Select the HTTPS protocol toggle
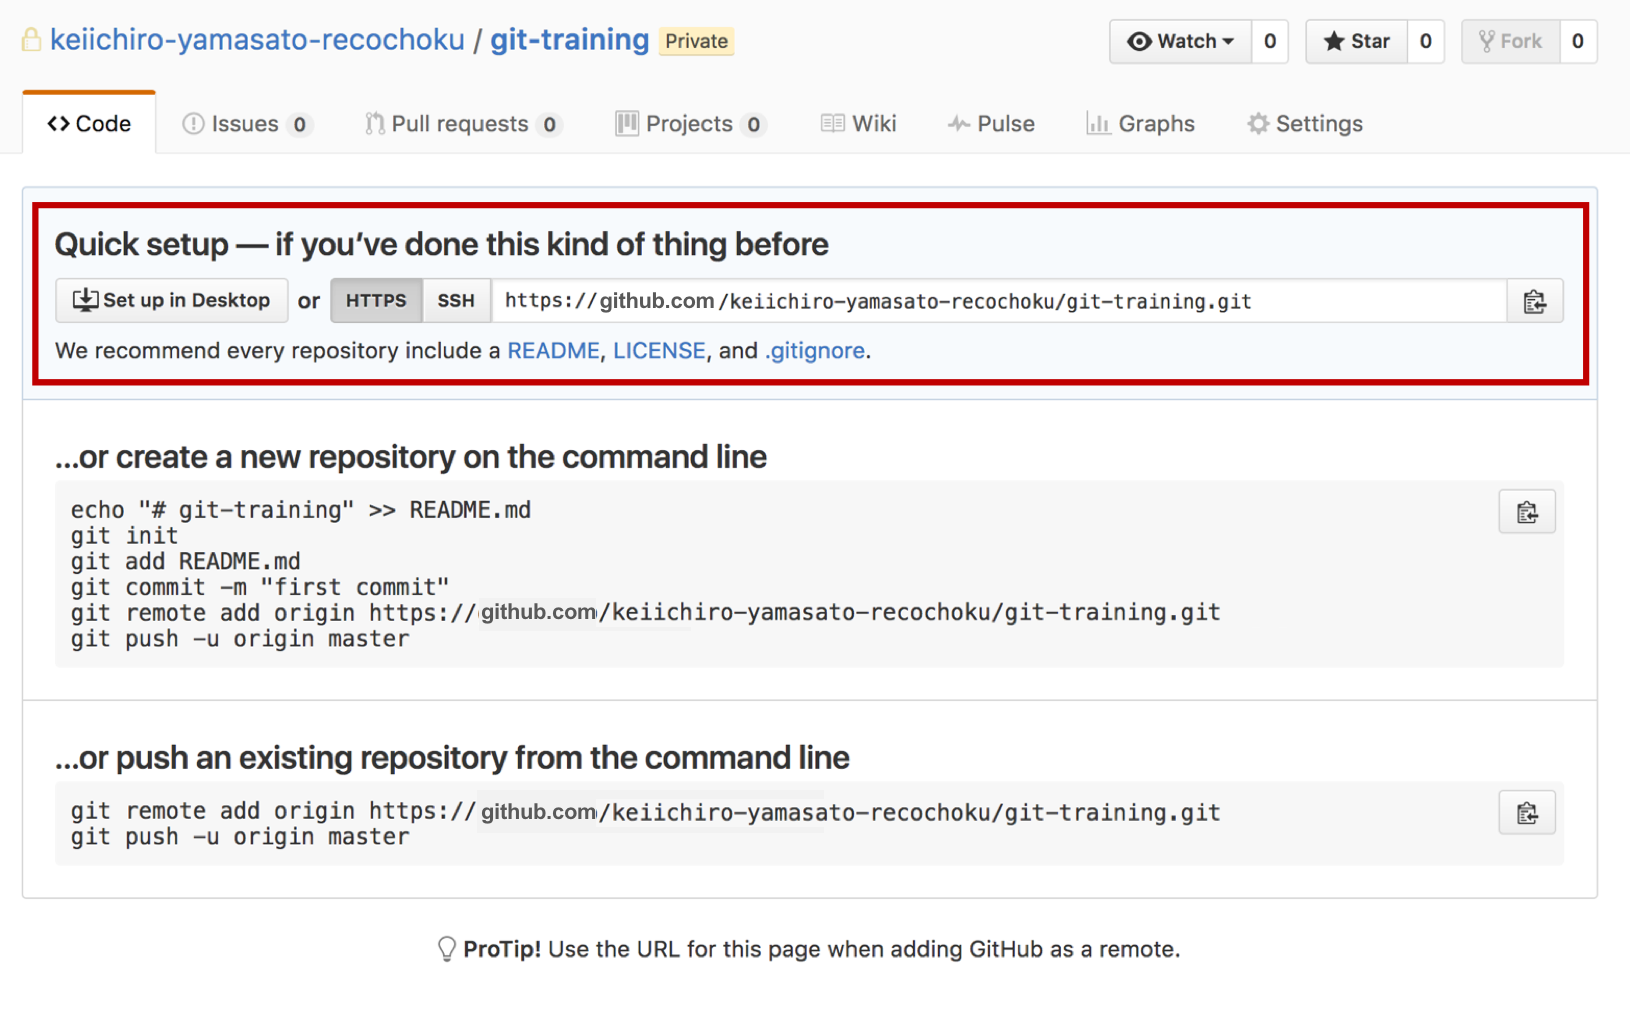This screenshot has height=1021, width=1630. point(376,301)
